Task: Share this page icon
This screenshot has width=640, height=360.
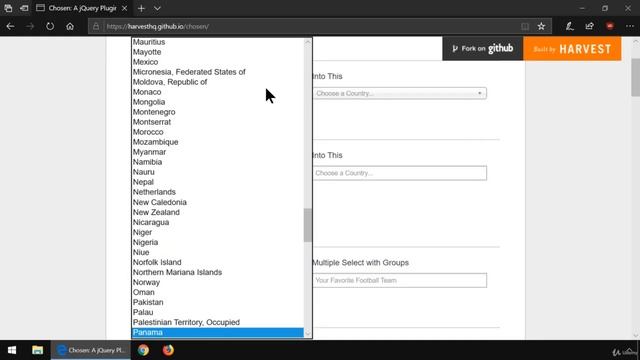Action: click(589, 26)
